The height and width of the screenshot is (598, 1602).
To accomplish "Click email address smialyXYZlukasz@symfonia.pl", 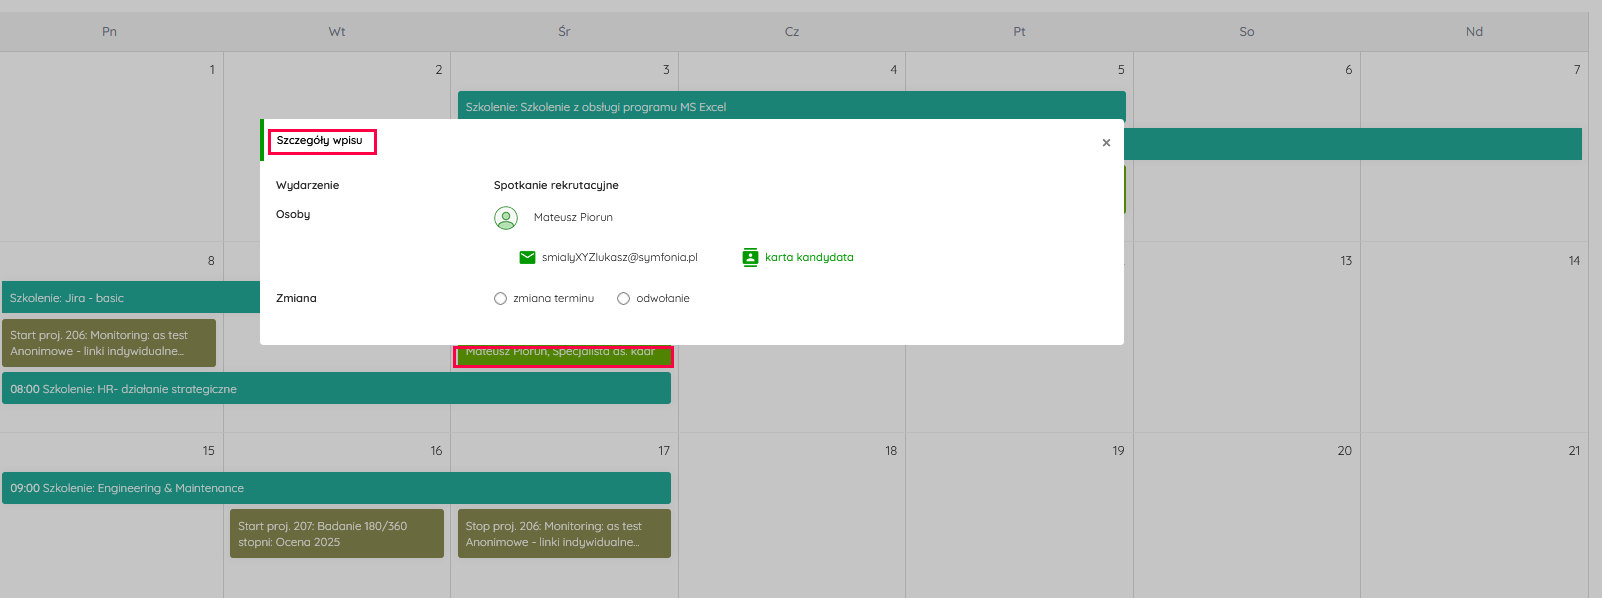I will click(x=619, y=258).
